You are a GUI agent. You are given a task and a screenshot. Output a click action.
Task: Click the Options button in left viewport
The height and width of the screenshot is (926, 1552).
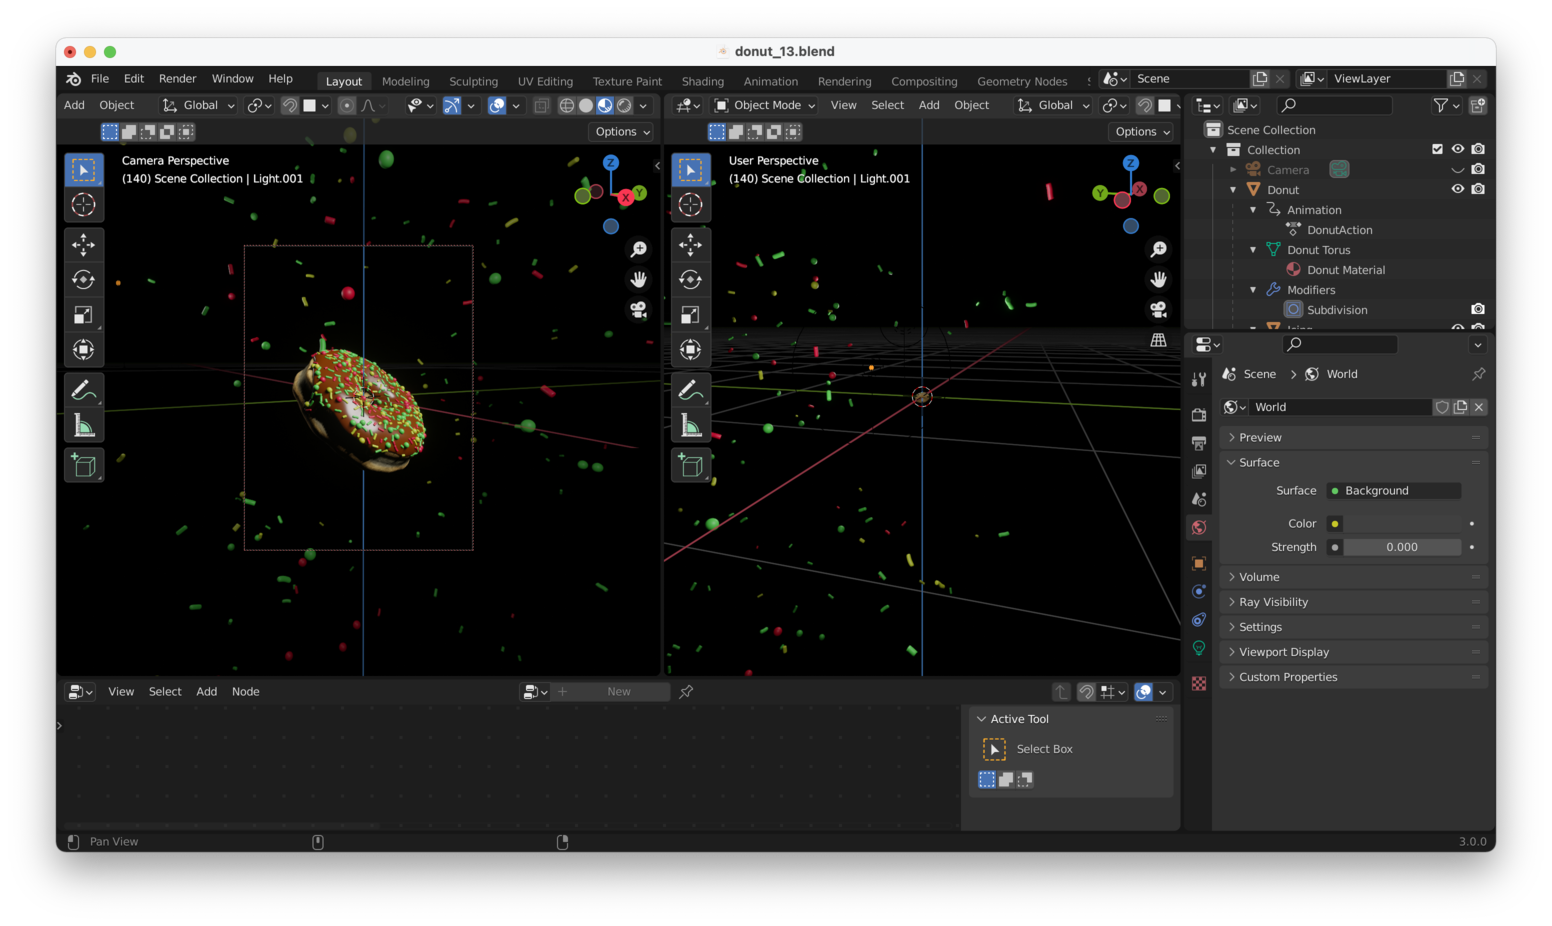(622, 132)
